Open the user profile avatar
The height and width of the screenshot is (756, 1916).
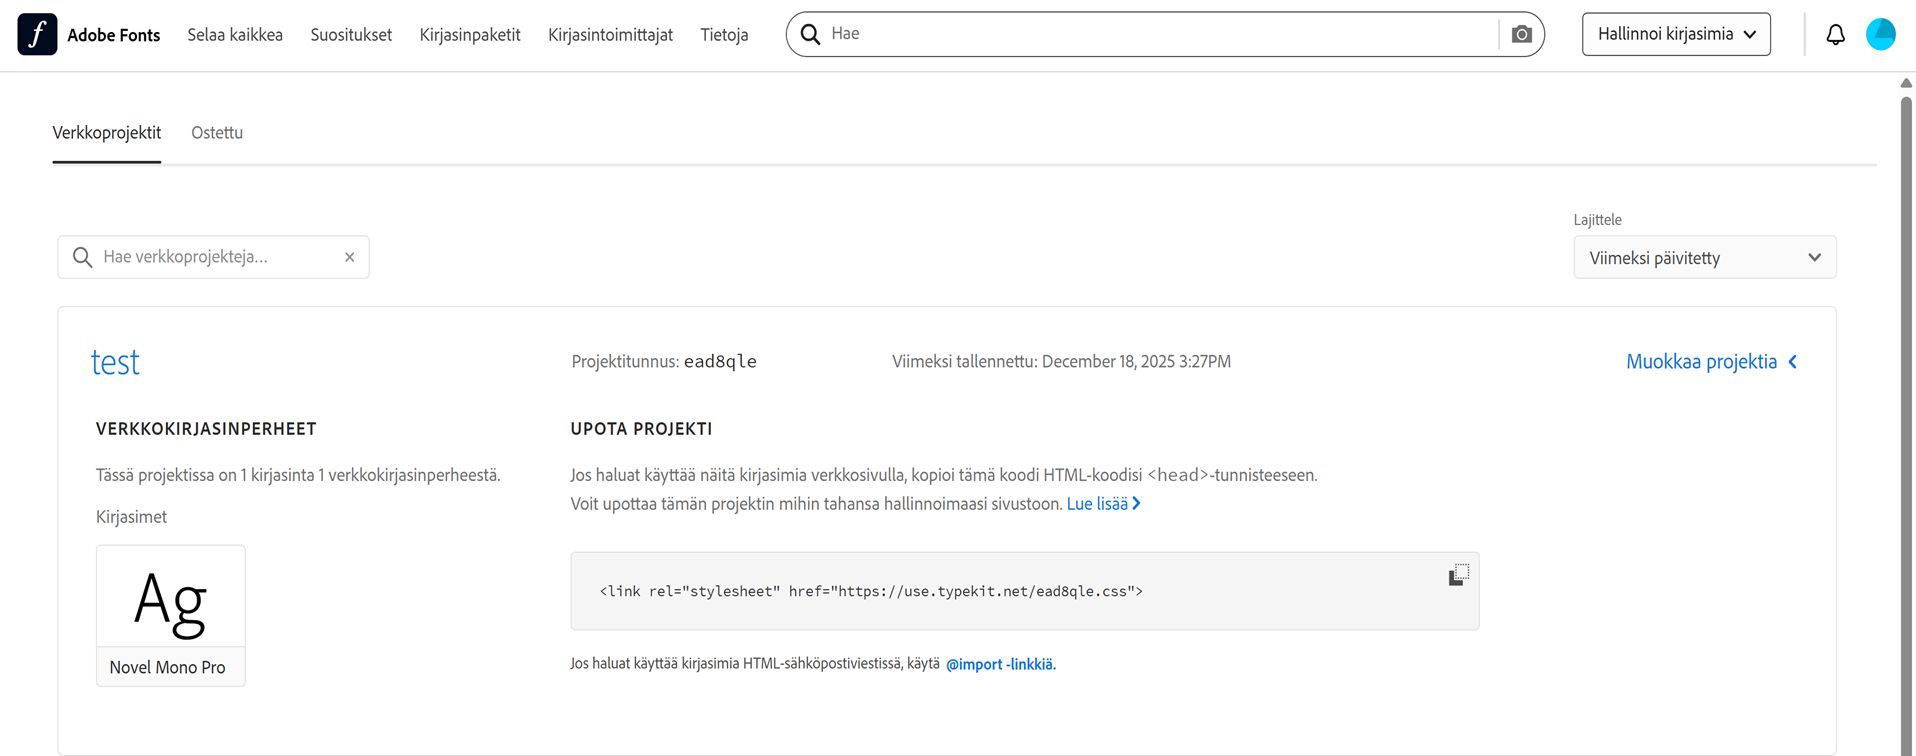(1880, 35)
